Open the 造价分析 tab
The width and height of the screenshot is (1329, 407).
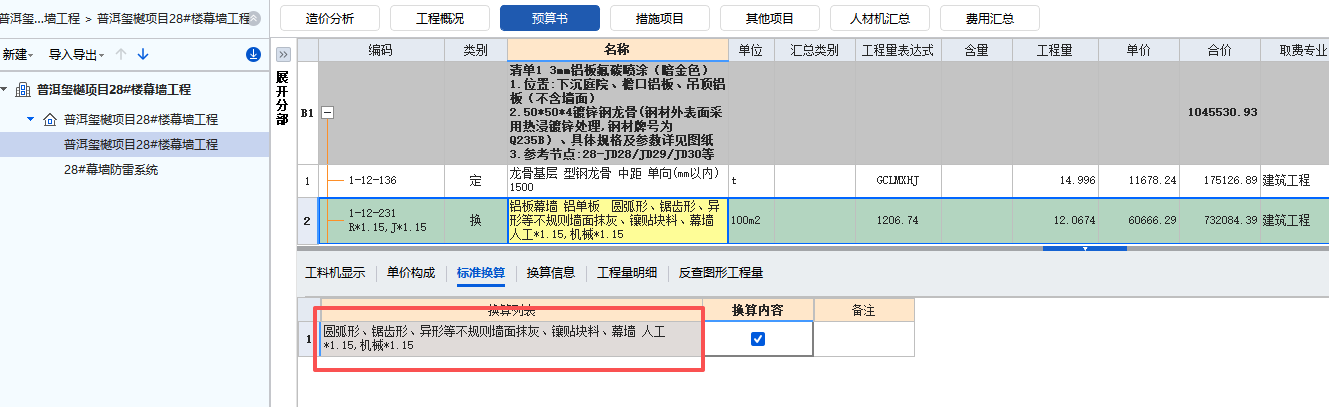pyautogui.click(x=329, y=18)
